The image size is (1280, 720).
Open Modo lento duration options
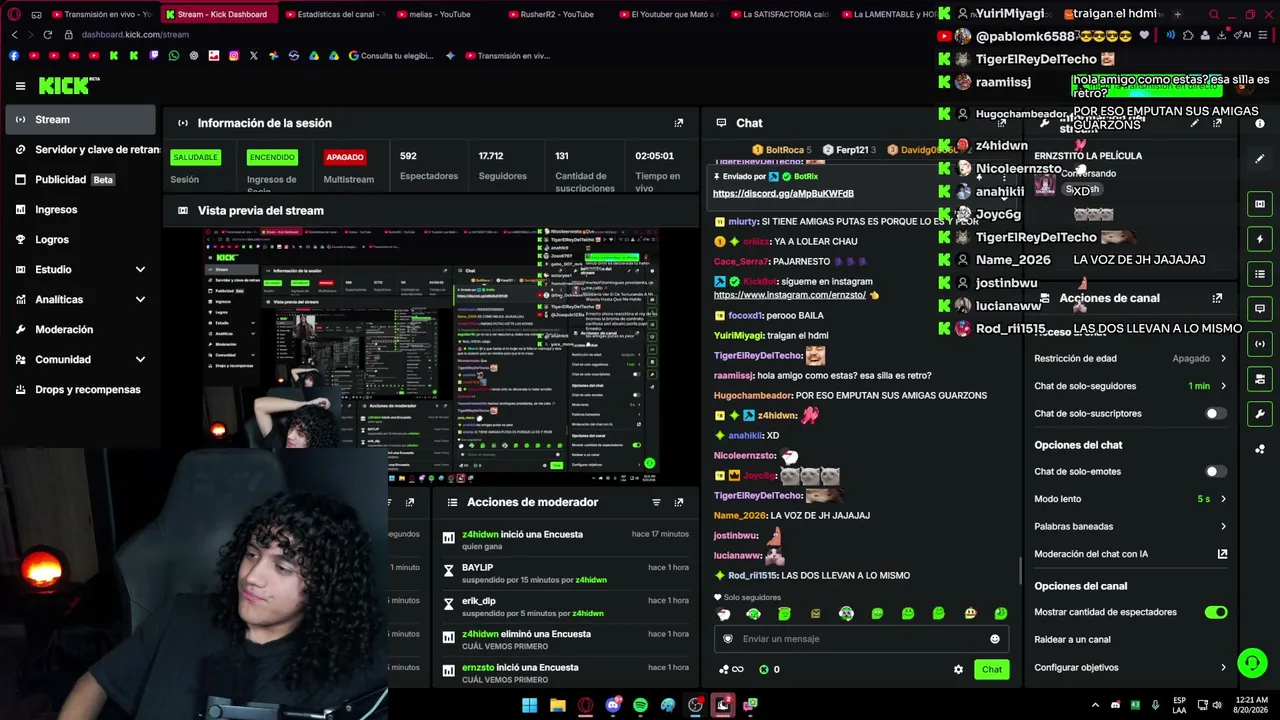pos(1130,499)
